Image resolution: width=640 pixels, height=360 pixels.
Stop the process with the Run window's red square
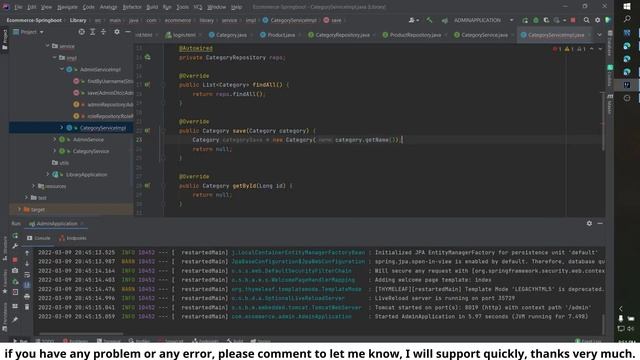point(15,260)
